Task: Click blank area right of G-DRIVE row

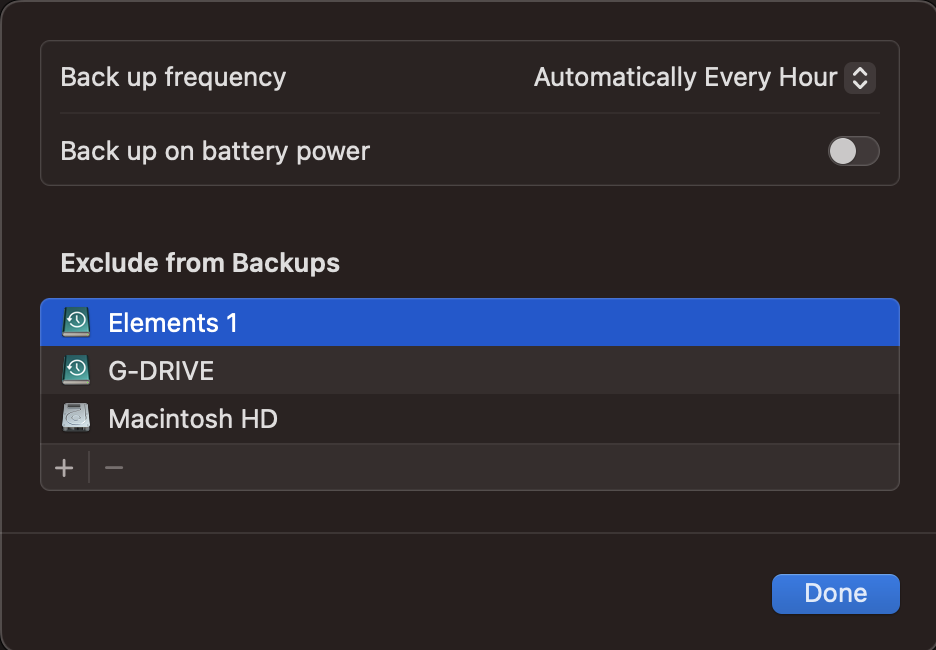Action: click(x=600, y=371)
